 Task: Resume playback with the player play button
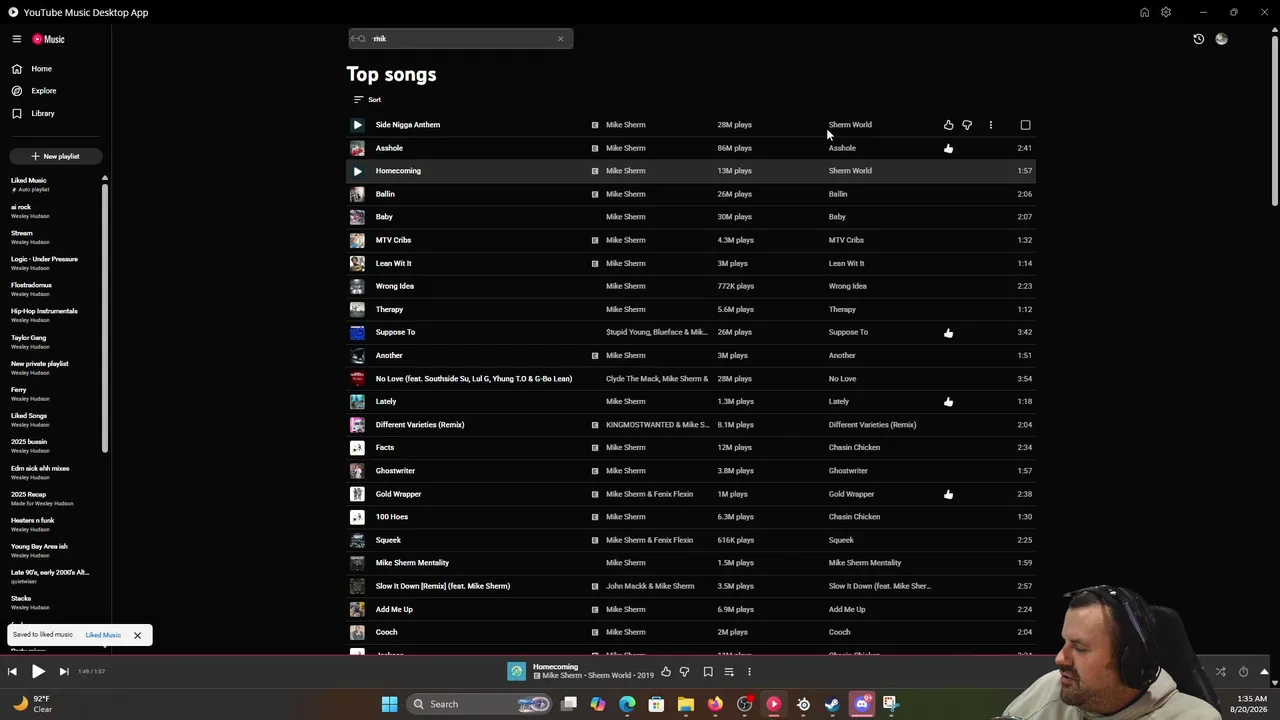(38, 672)
